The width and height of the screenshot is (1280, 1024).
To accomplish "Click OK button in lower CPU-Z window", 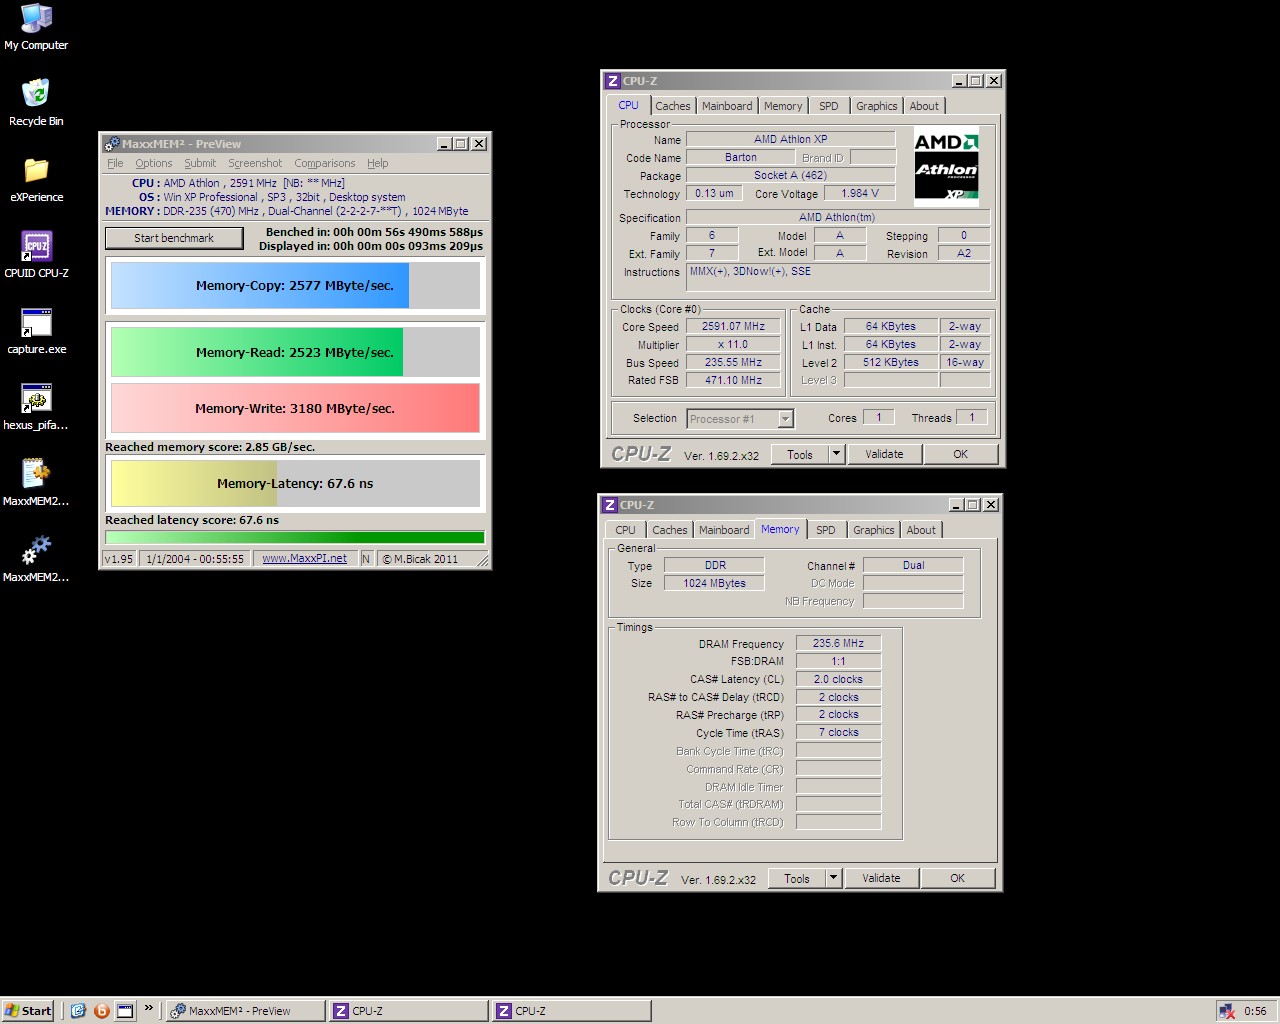I will (x=957, y=878).
